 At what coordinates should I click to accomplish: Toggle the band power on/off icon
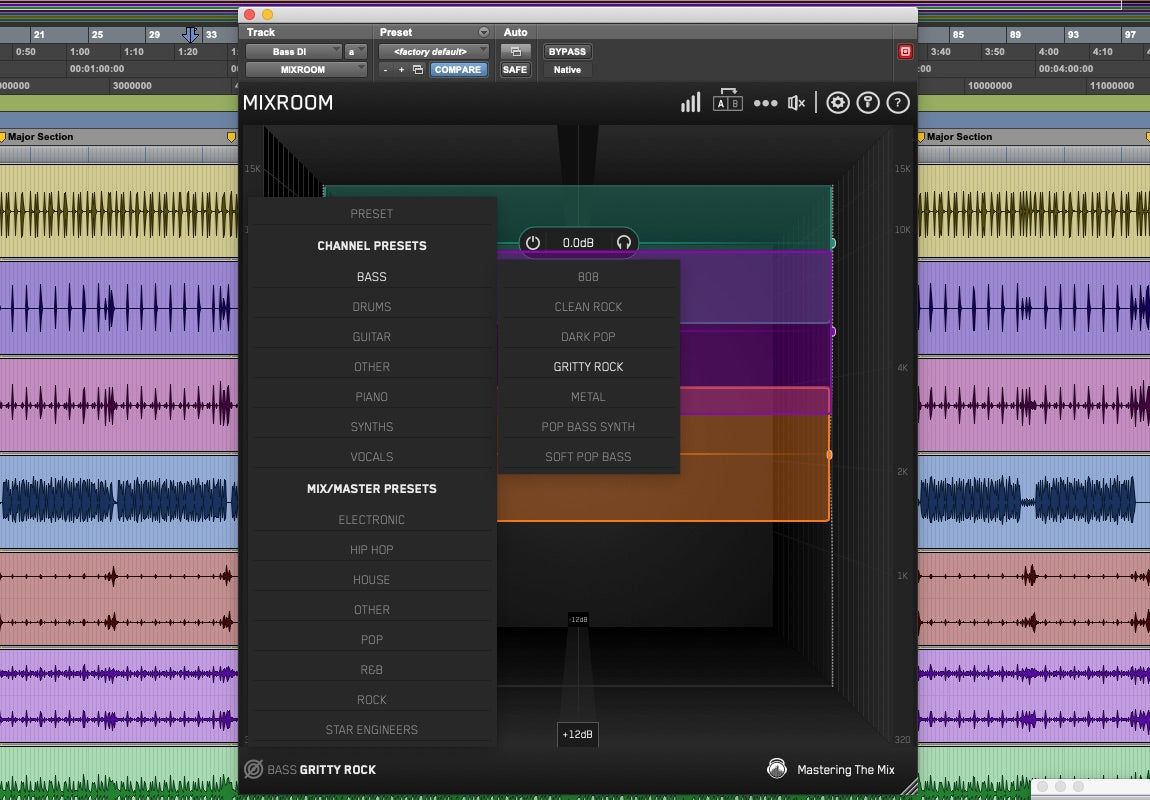(533, 243)
